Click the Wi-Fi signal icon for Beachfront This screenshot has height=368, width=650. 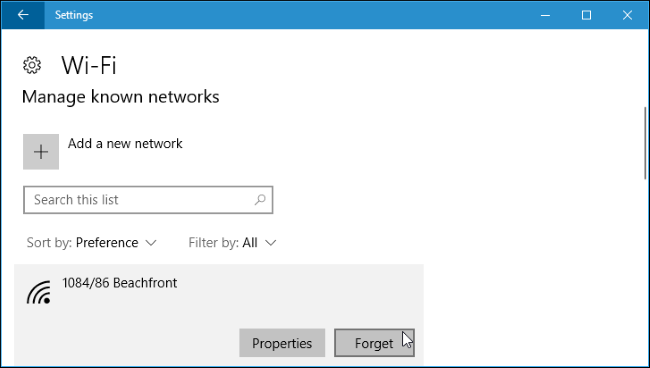(x=39, y=292)
